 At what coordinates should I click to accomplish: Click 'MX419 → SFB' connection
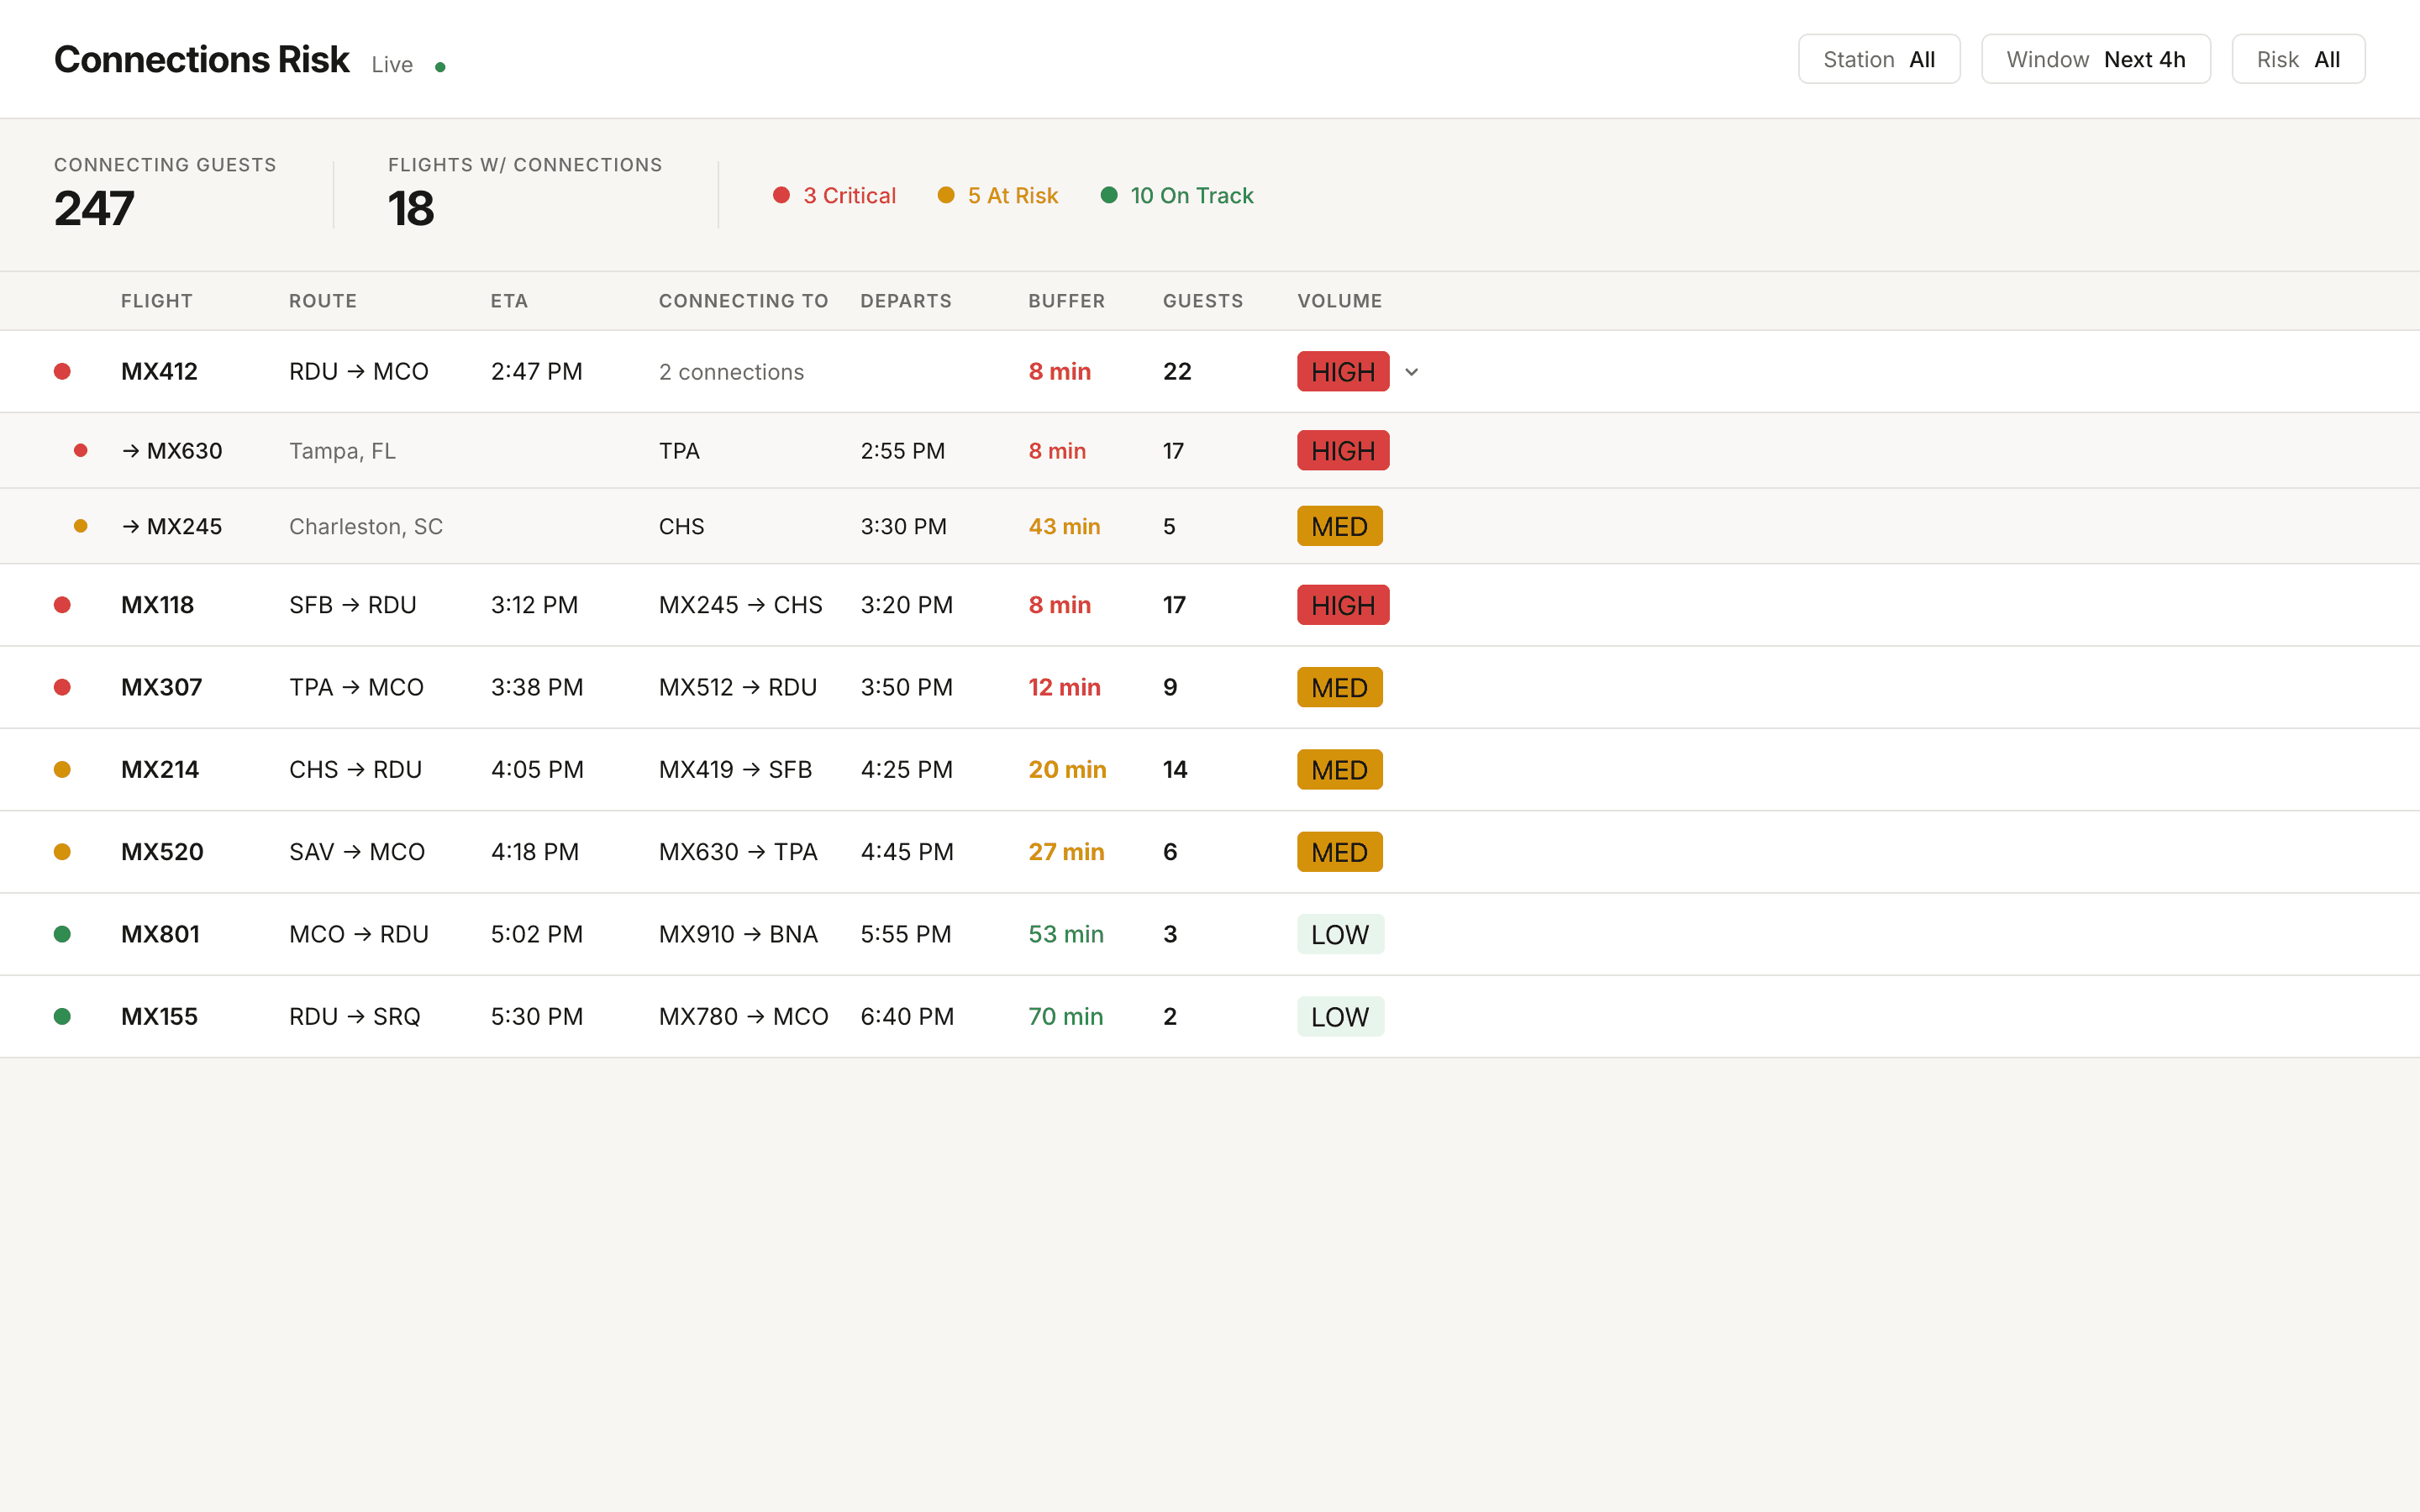point(735,769)
